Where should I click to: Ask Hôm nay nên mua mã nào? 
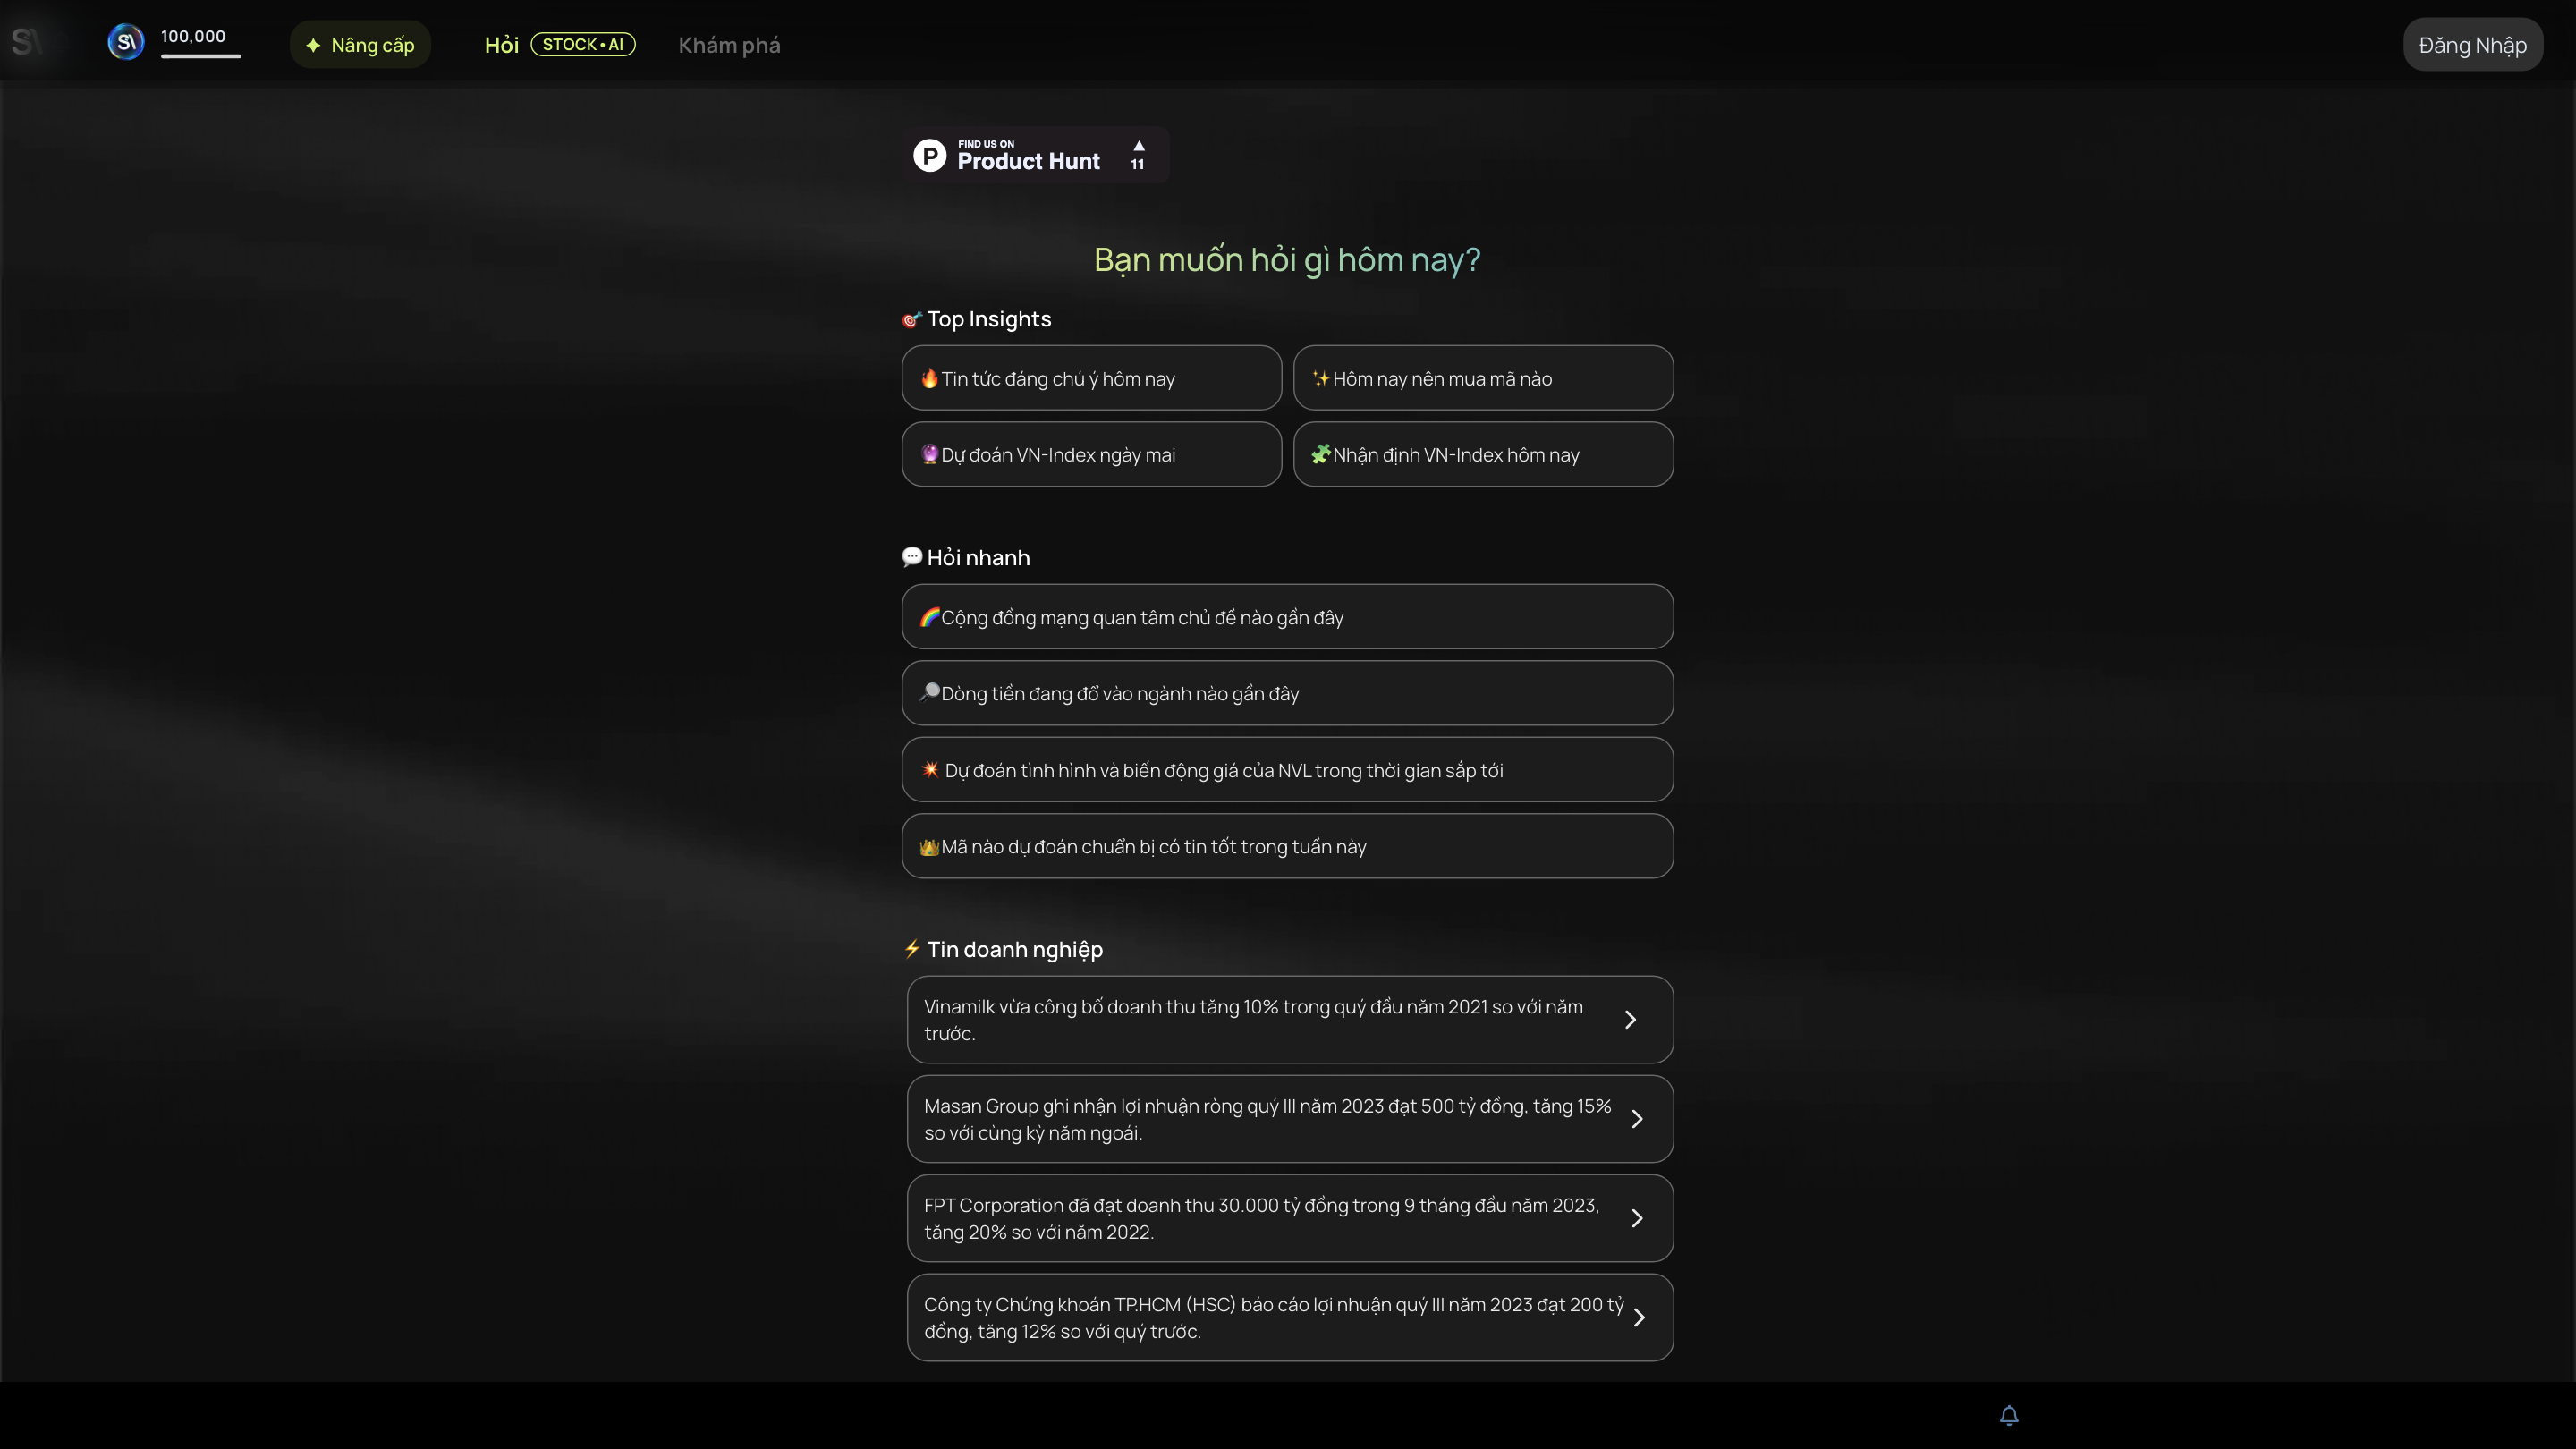pyautogui.click(x=1482, y=378)
